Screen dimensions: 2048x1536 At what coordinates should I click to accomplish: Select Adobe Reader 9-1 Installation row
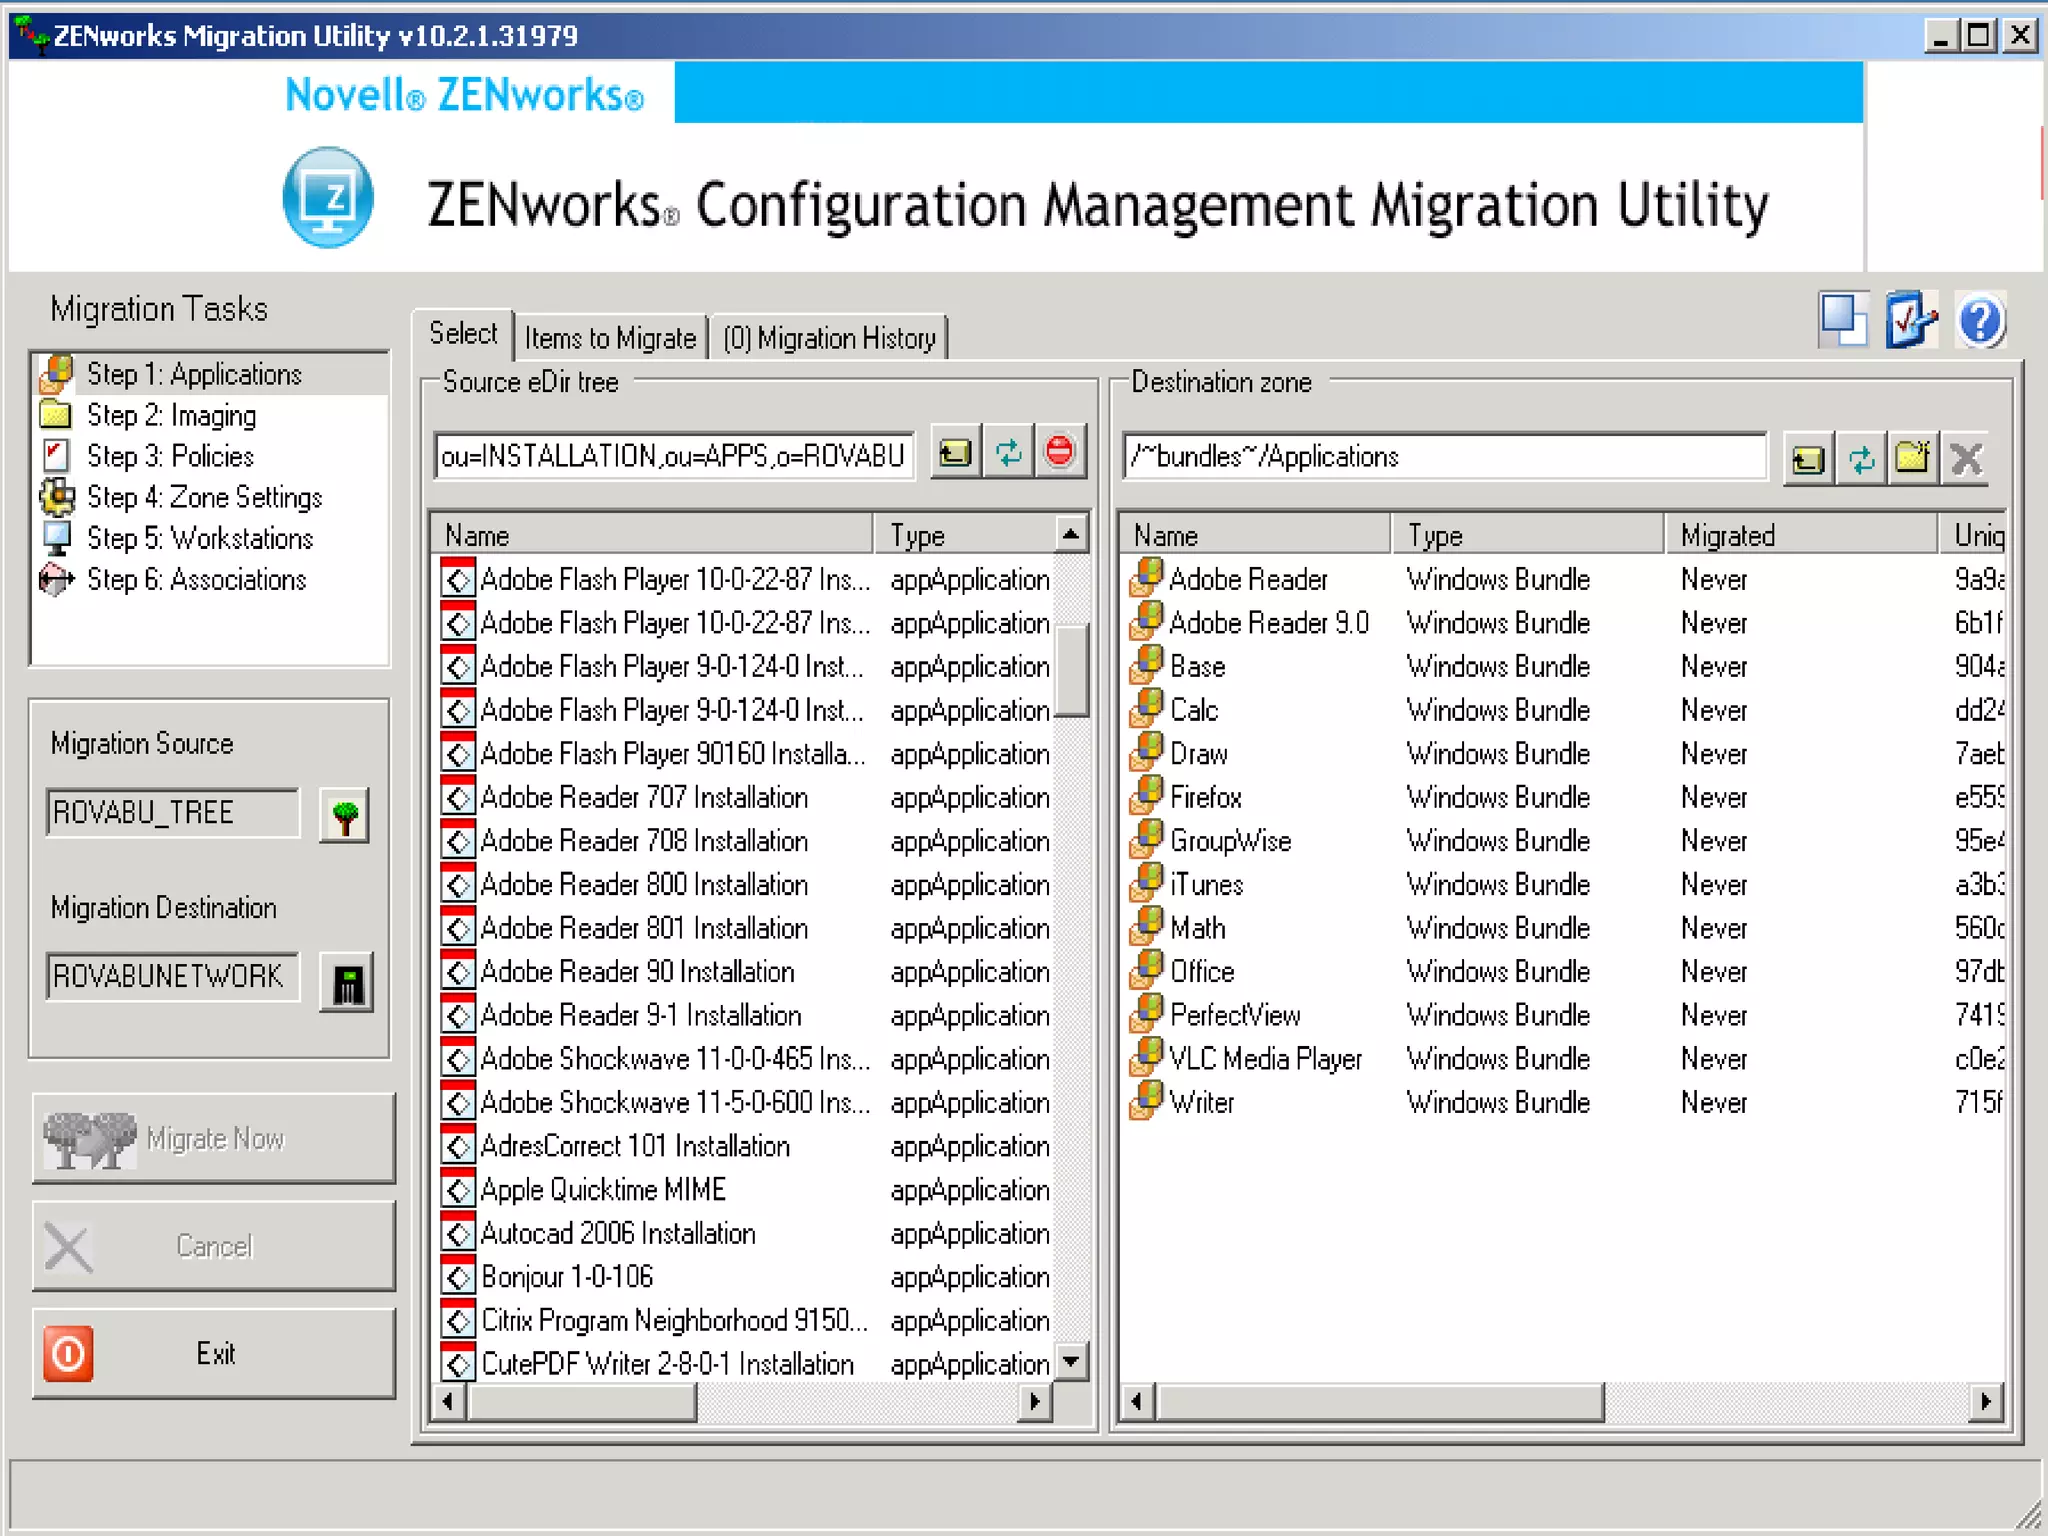[745, 1015]
